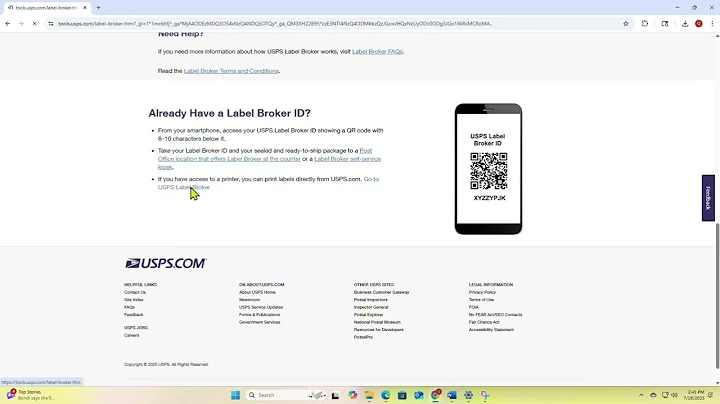Close the tools.usps.com tab
The image size is (720, 404).
[x=85, y=8]
